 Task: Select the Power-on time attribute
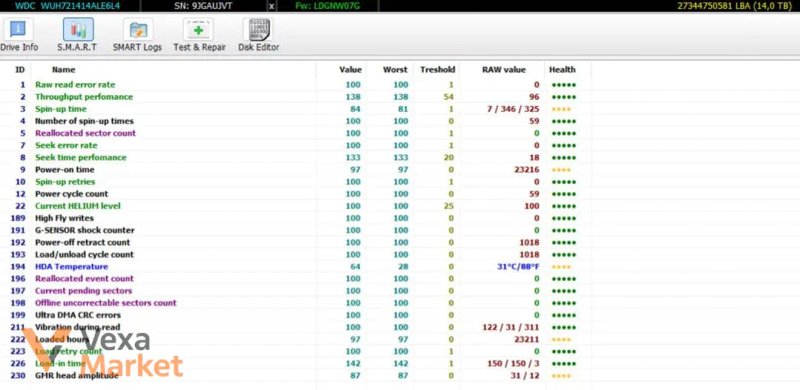pos(64,170)
